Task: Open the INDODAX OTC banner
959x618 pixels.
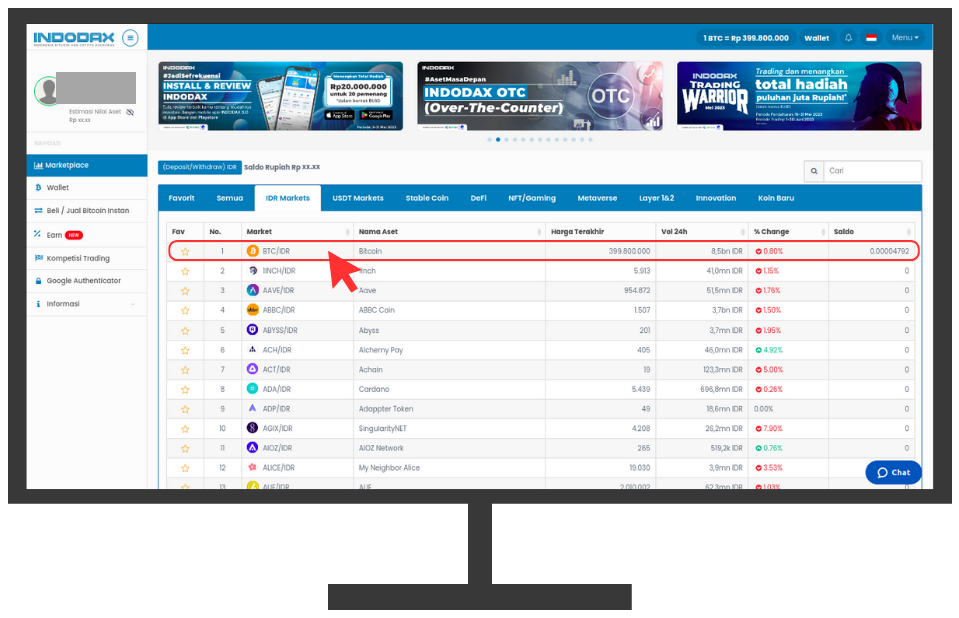Action: click(x=540, y=96)
